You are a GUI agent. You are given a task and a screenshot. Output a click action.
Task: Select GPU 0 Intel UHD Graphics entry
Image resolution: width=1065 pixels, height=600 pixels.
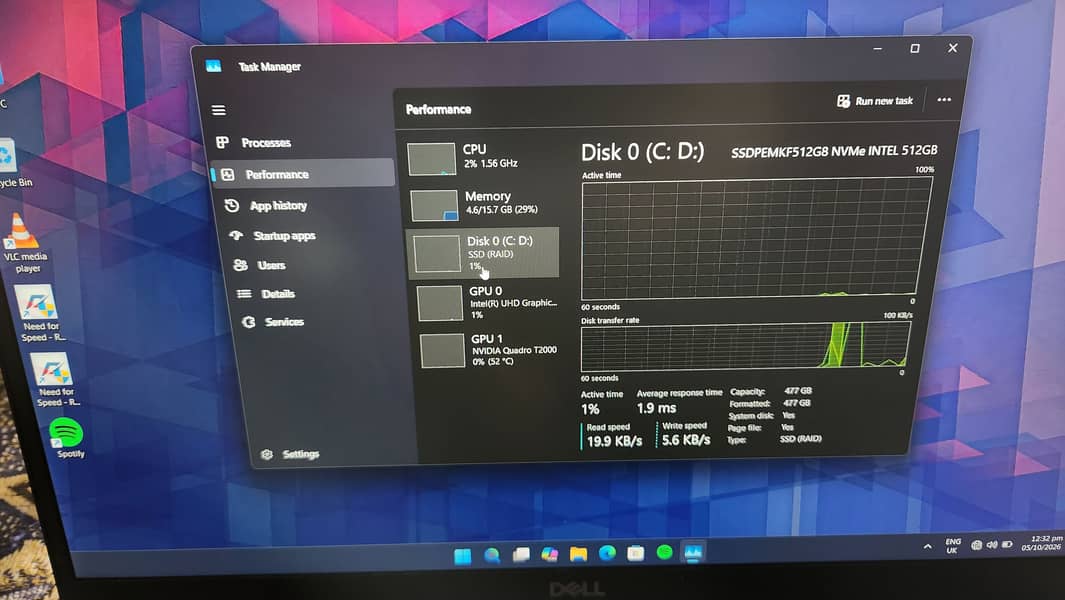(488, 302)
